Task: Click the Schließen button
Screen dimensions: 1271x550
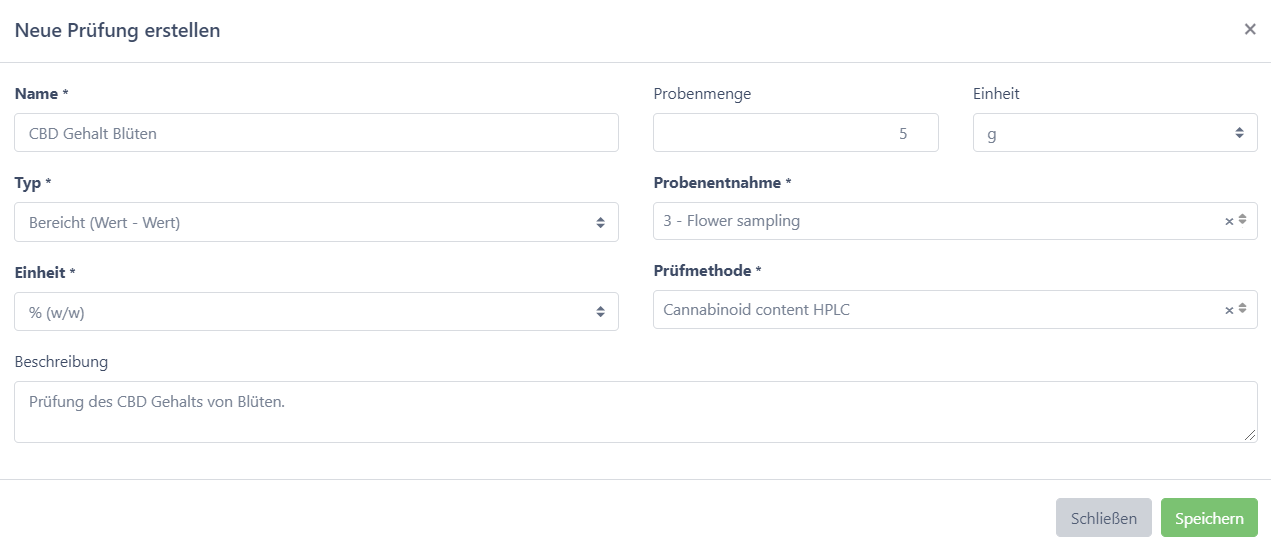Action: tap(1104, 518)
